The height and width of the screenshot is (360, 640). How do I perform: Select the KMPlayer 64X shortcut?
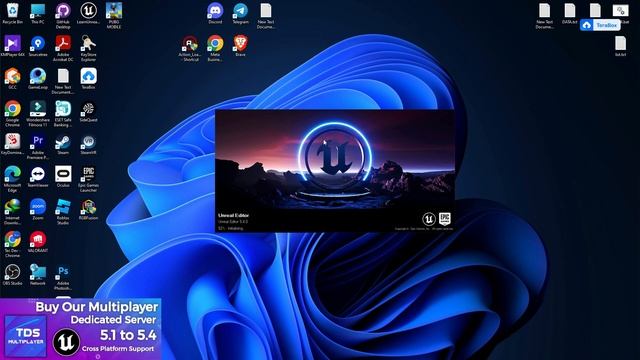[x=13, y=46]
